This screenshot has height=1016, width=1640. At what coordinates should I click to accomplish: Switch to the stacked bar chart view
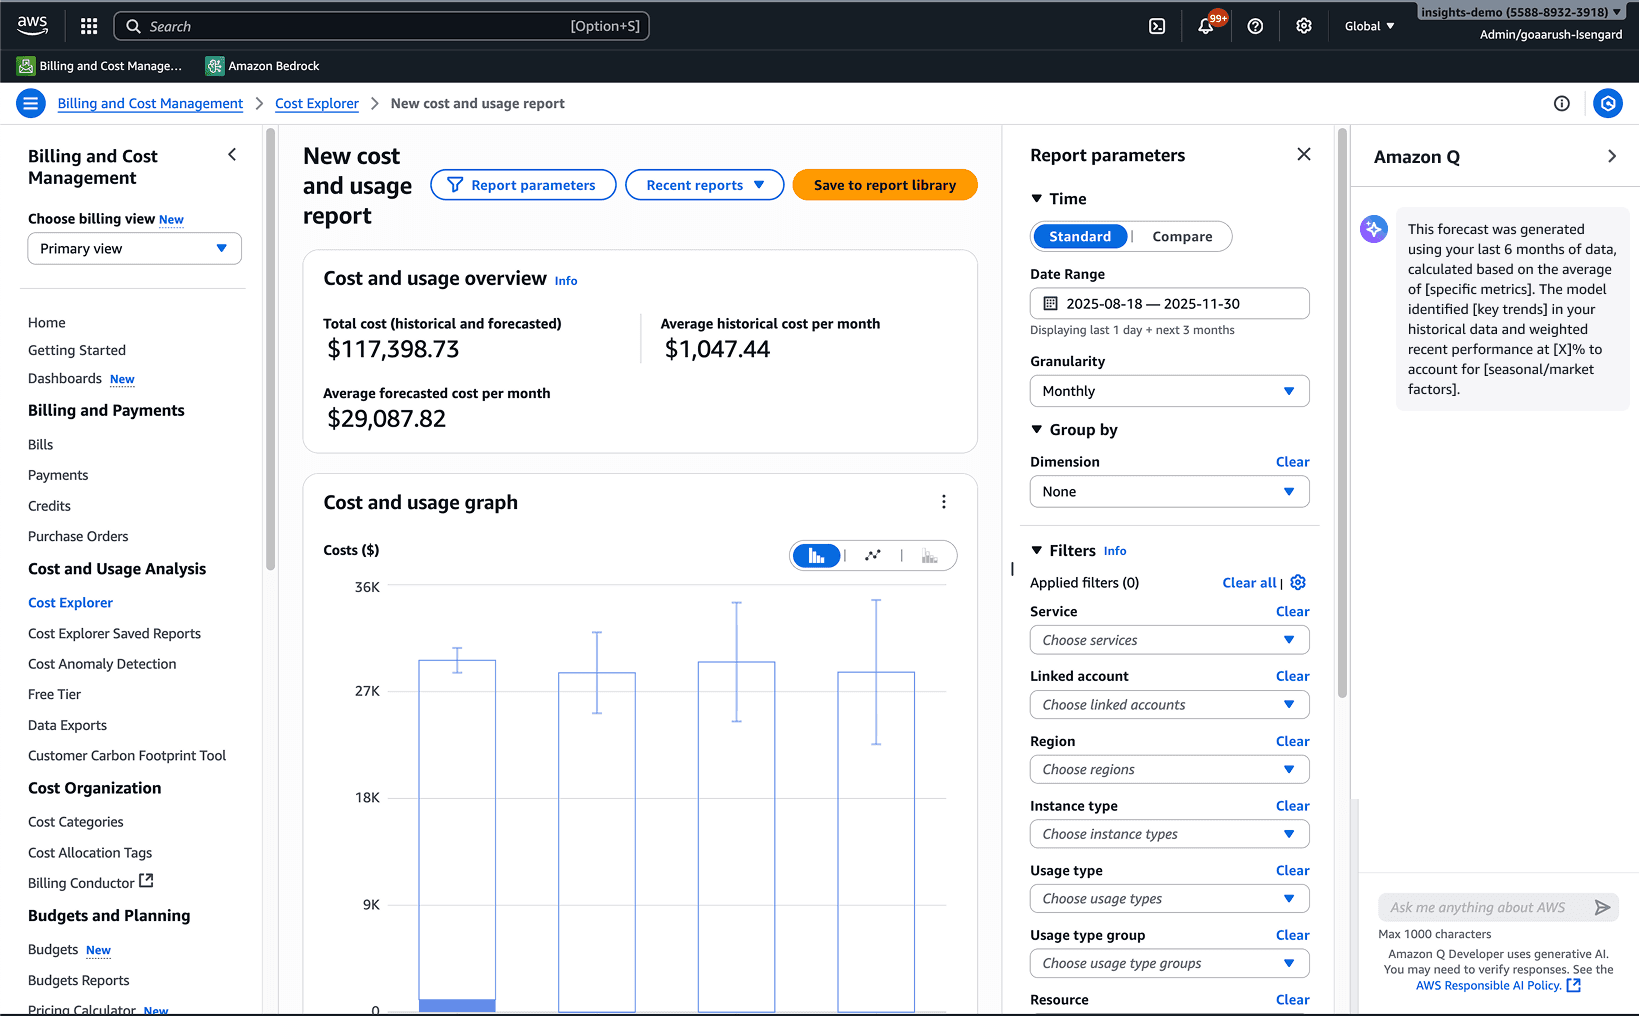point(930,556)
